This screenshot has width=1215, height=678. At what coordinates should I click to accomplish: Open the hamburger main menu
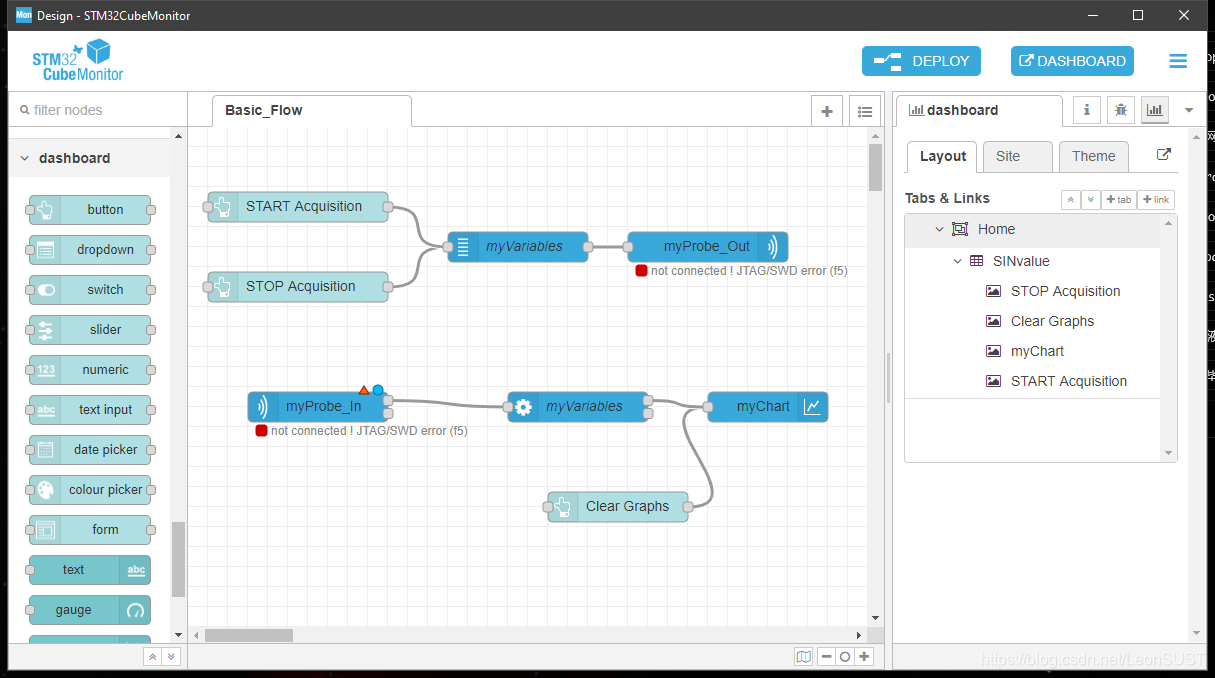[x=1178, y=61]
